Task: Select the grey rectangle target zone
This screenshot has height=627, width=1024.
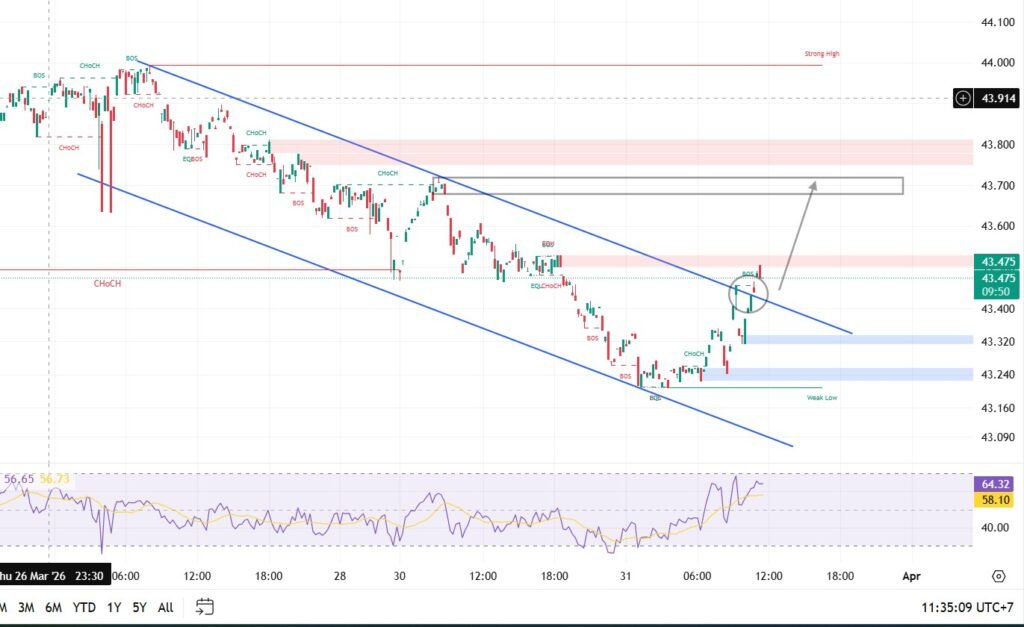Action: pyautogui.click(x=670, y=186)
